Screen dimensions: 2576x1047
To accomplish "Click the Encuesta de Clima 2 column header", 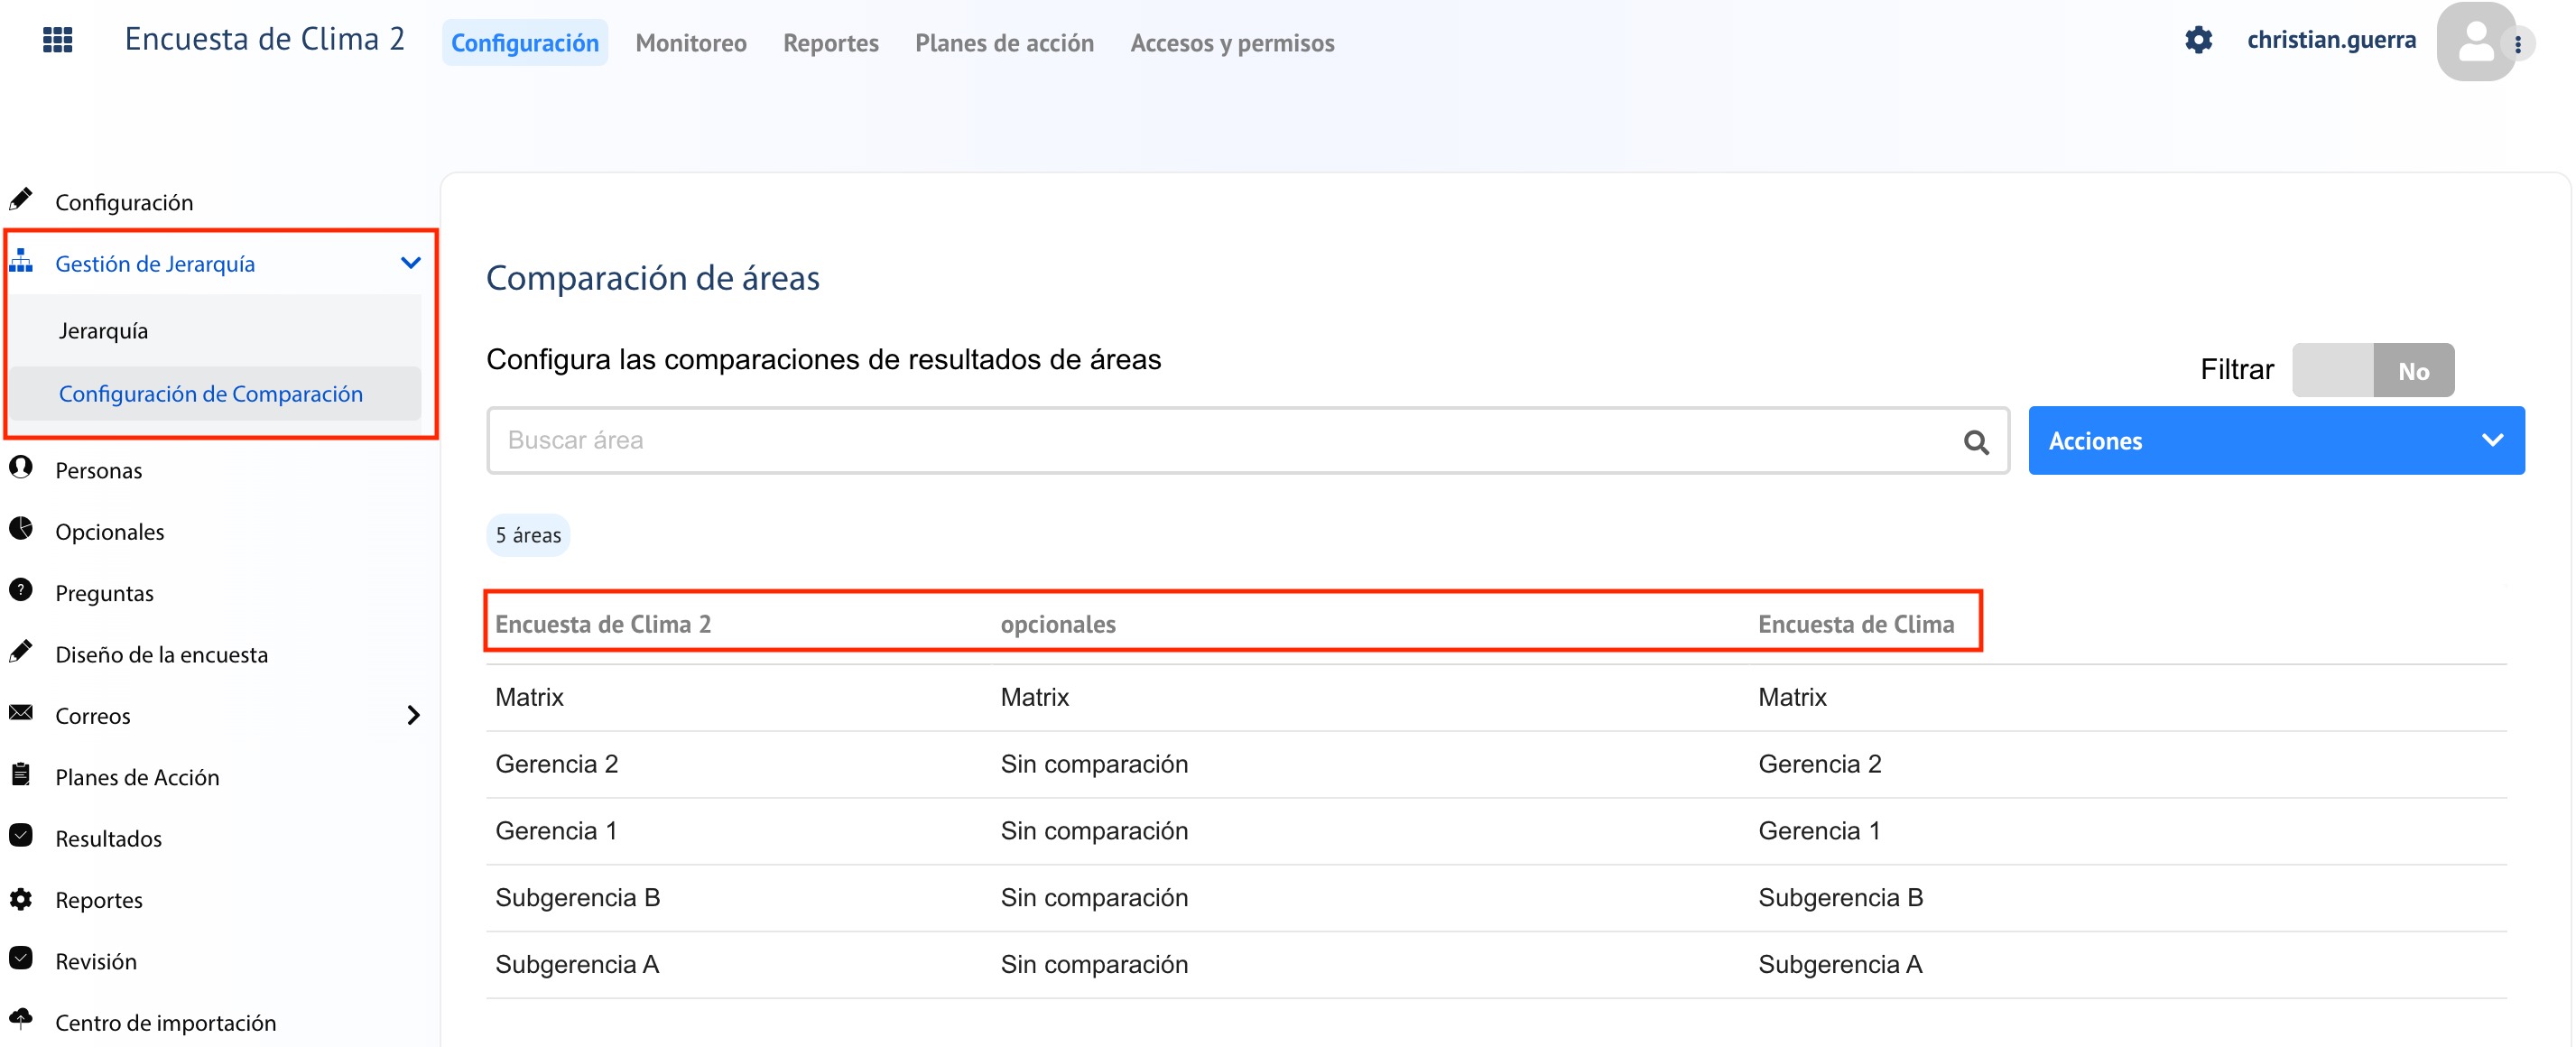I will (602, 624).
